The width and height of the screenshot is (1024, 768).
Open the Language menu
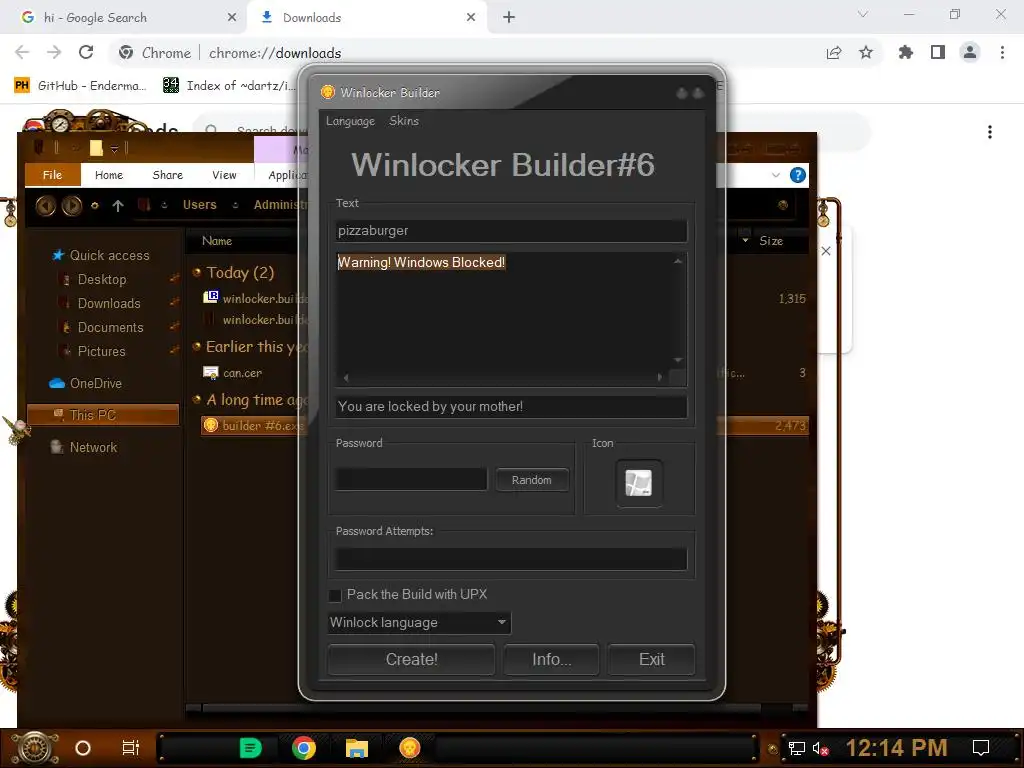click(350, 121)
